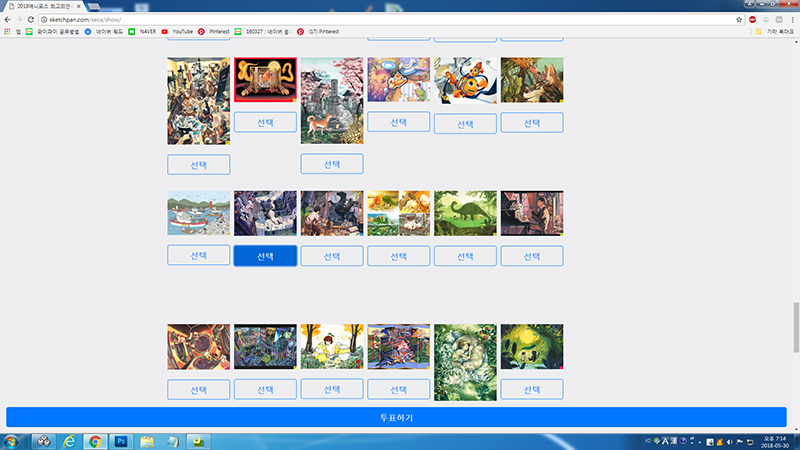Click 선택 under the girl with yellow flowers
The width and height of the screenshot is (800, 450).
point(332,389)
